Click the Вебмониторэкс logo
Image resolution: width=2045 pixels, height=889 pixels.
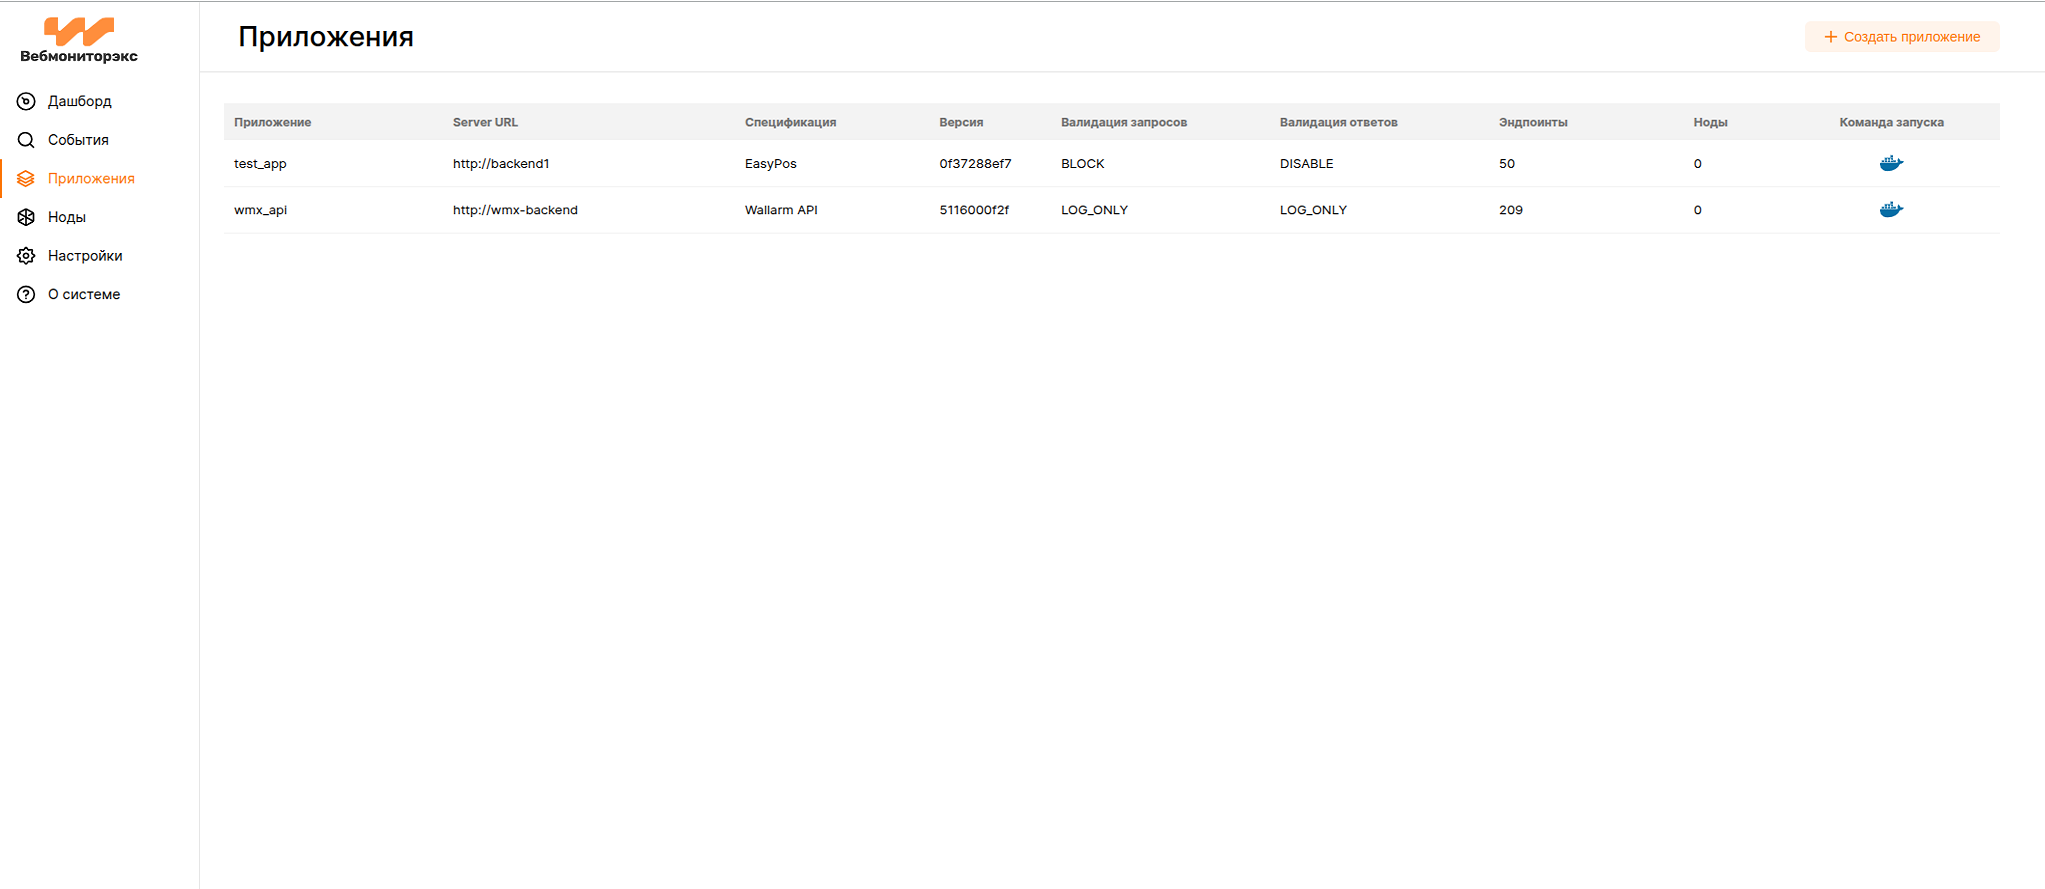[79, 40]
